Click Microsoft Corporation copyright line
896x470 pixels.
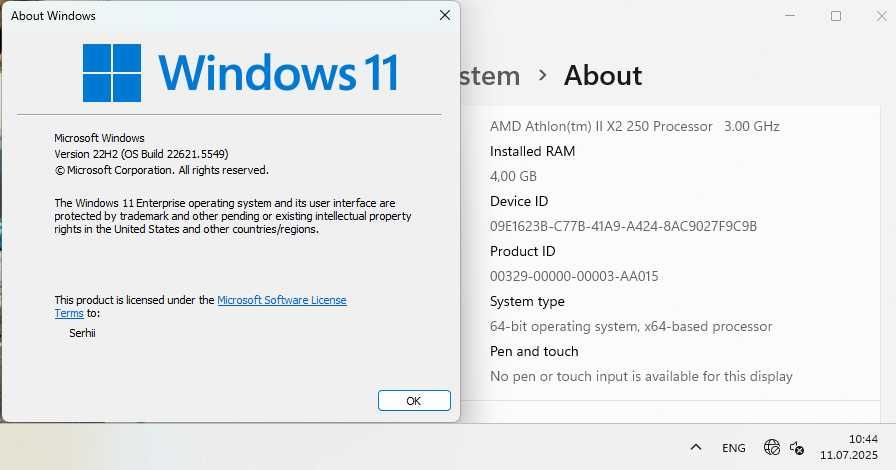click(161, 170)
